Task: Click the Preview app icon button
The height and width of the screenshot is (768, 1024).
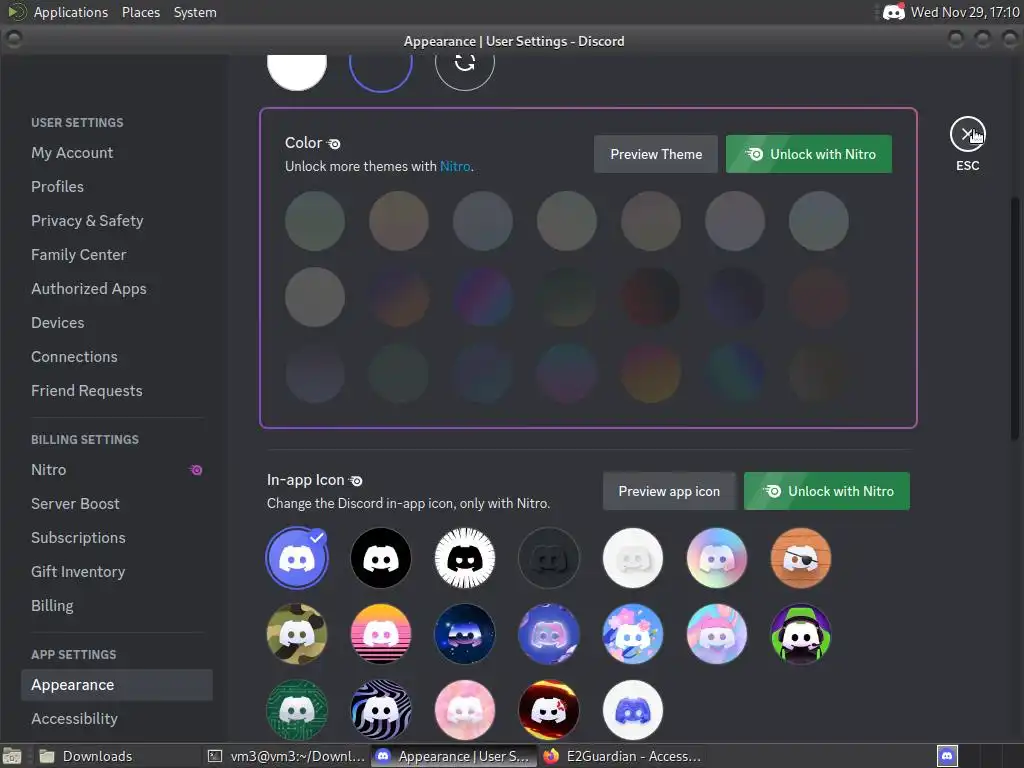Action: tap(669, 491)
